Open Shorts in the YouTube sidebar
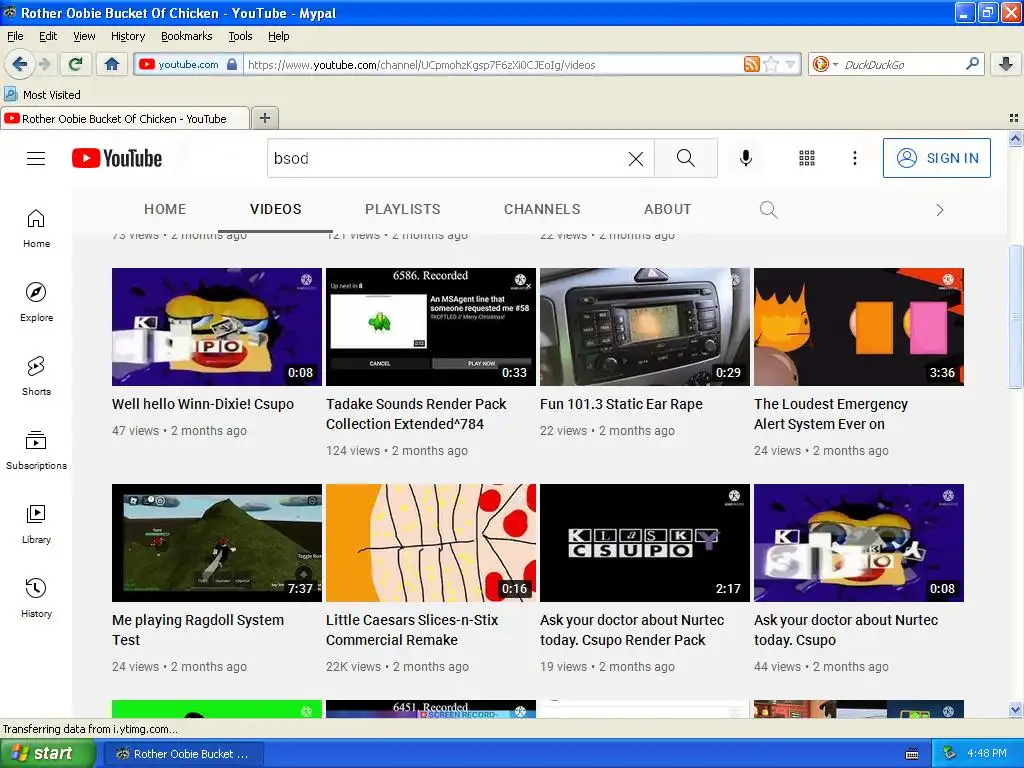Screen dimensions: 1024x768 (x=36, y=376)
